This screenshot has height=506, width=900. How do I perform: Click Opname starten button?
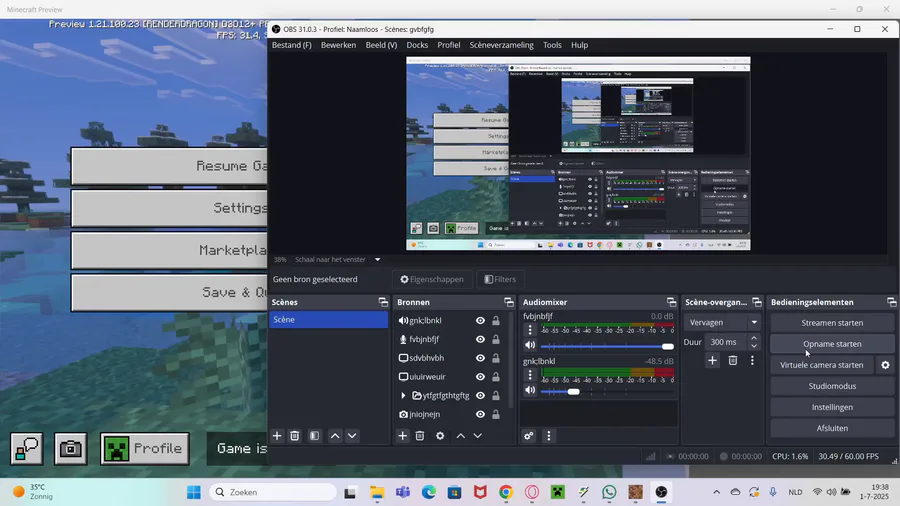coord(832,344)
